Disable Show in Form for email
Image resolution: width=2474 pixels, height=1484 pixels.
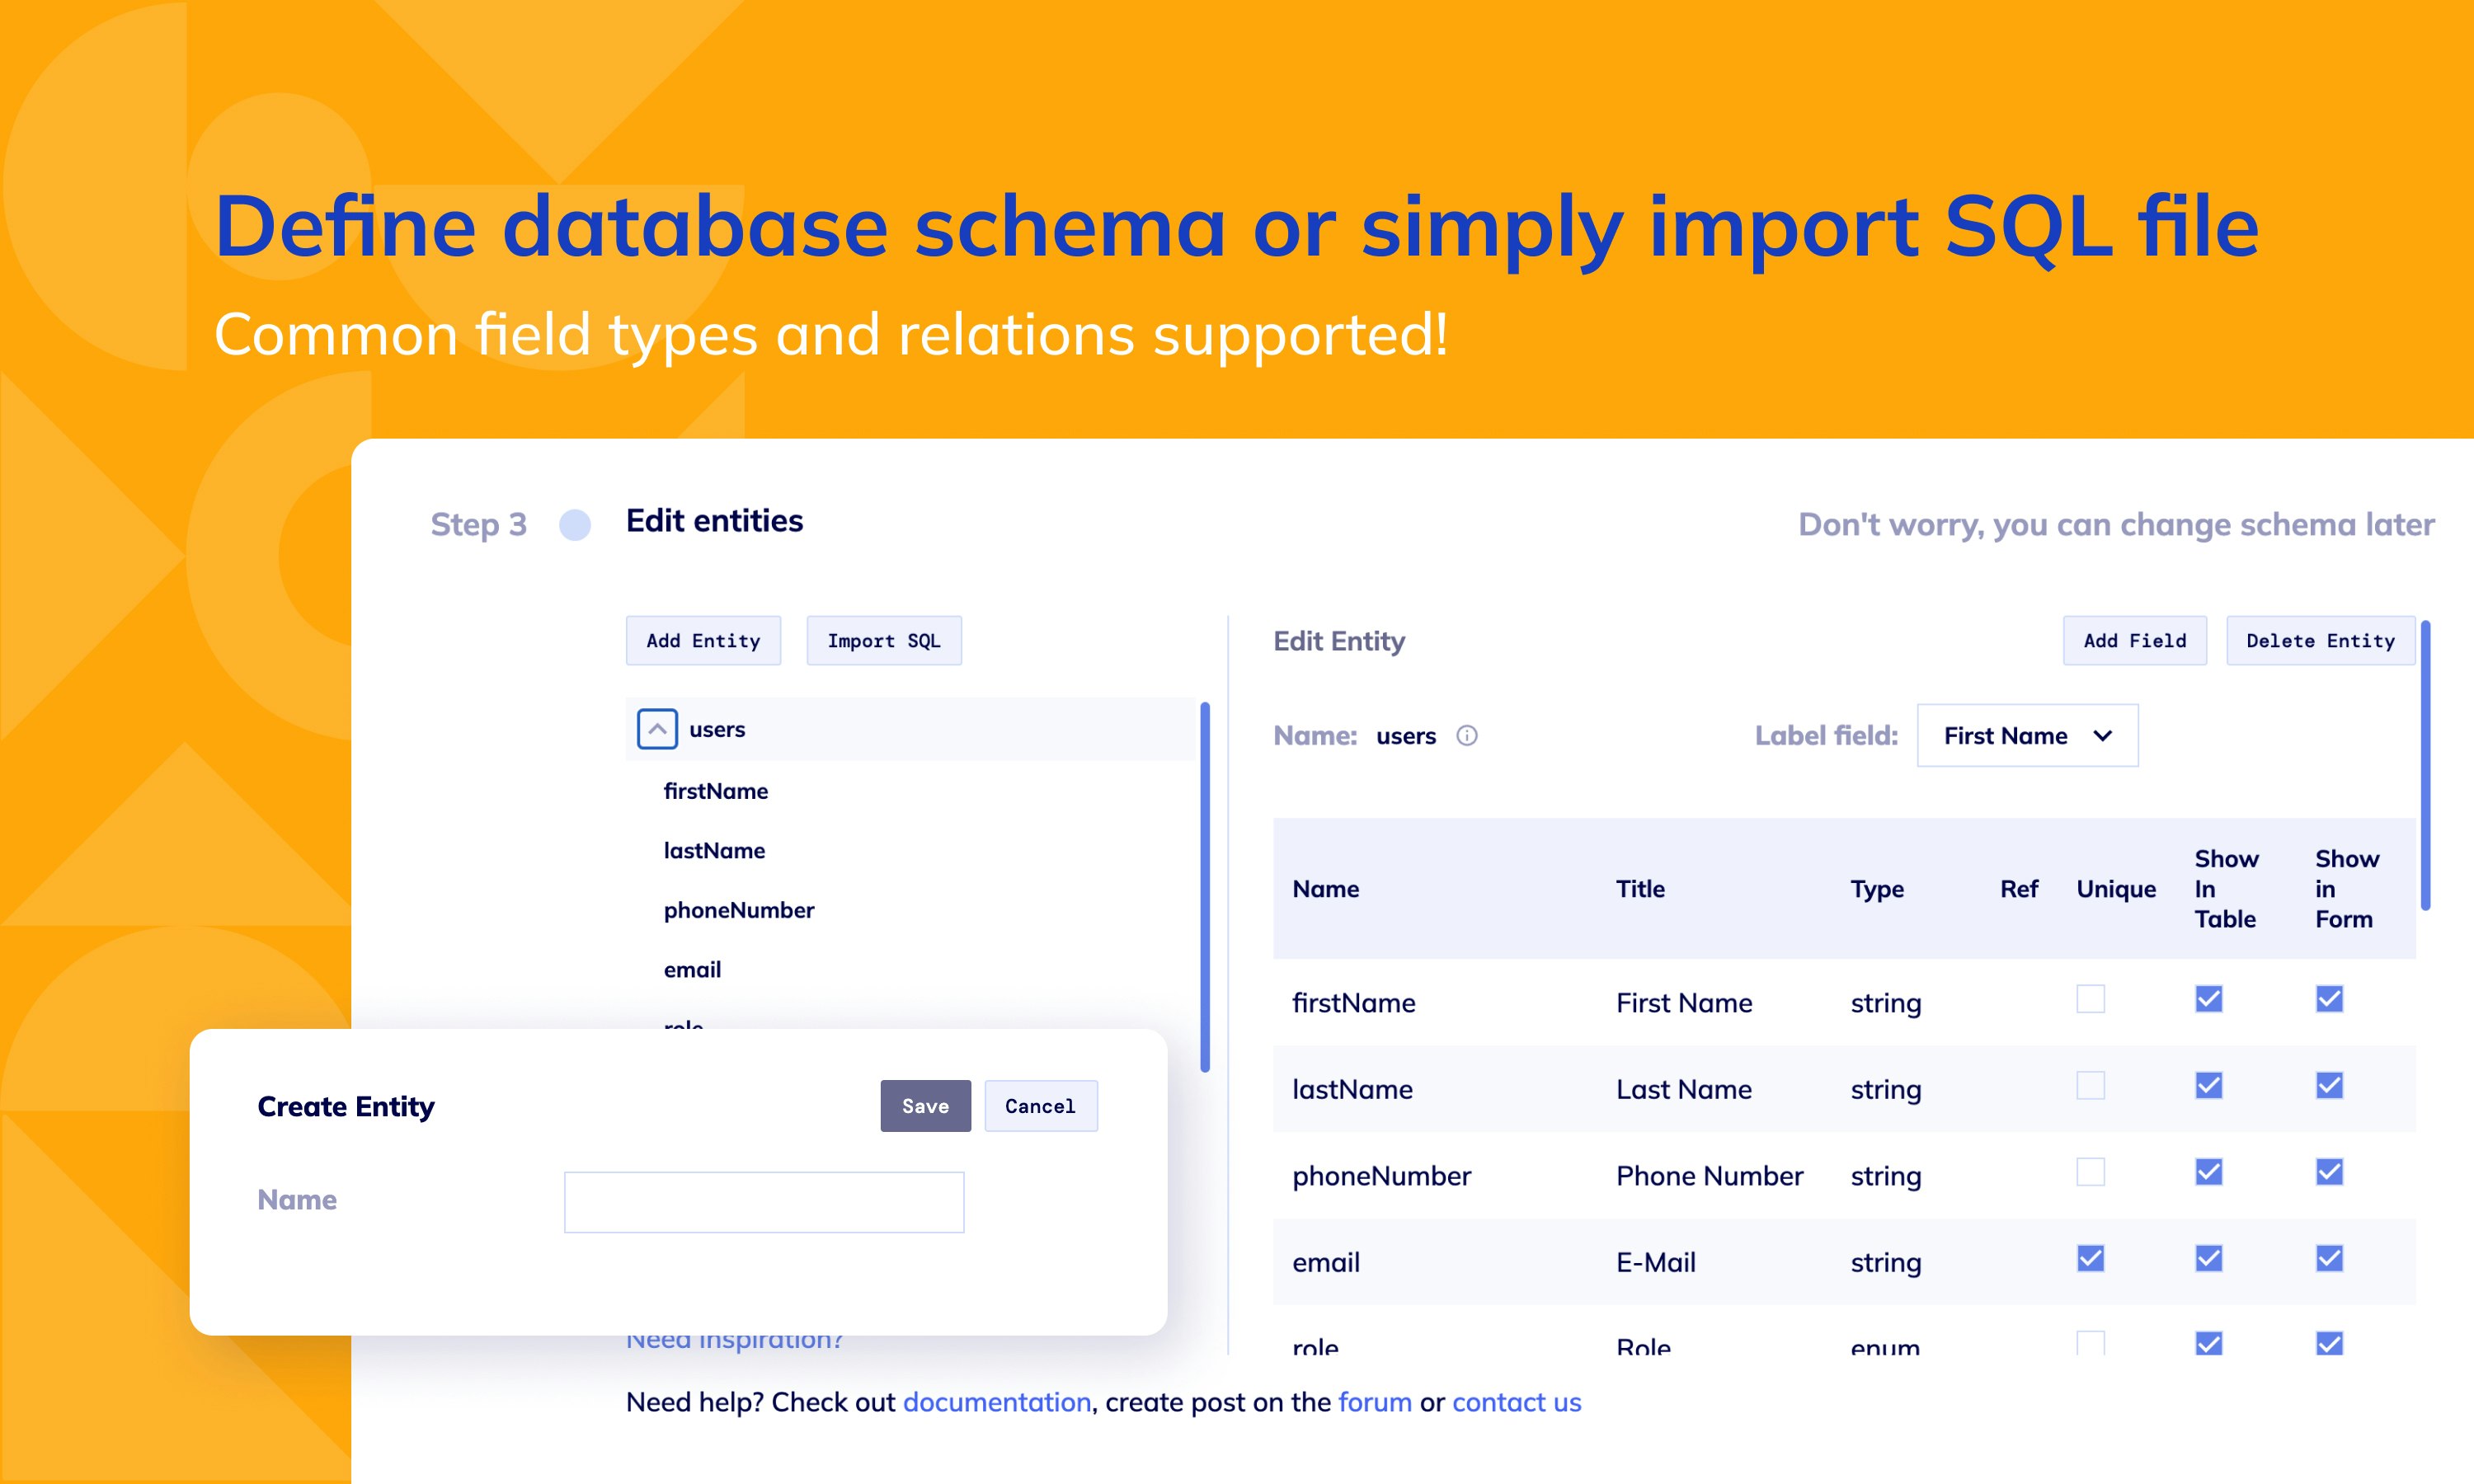point(2329,1258)
